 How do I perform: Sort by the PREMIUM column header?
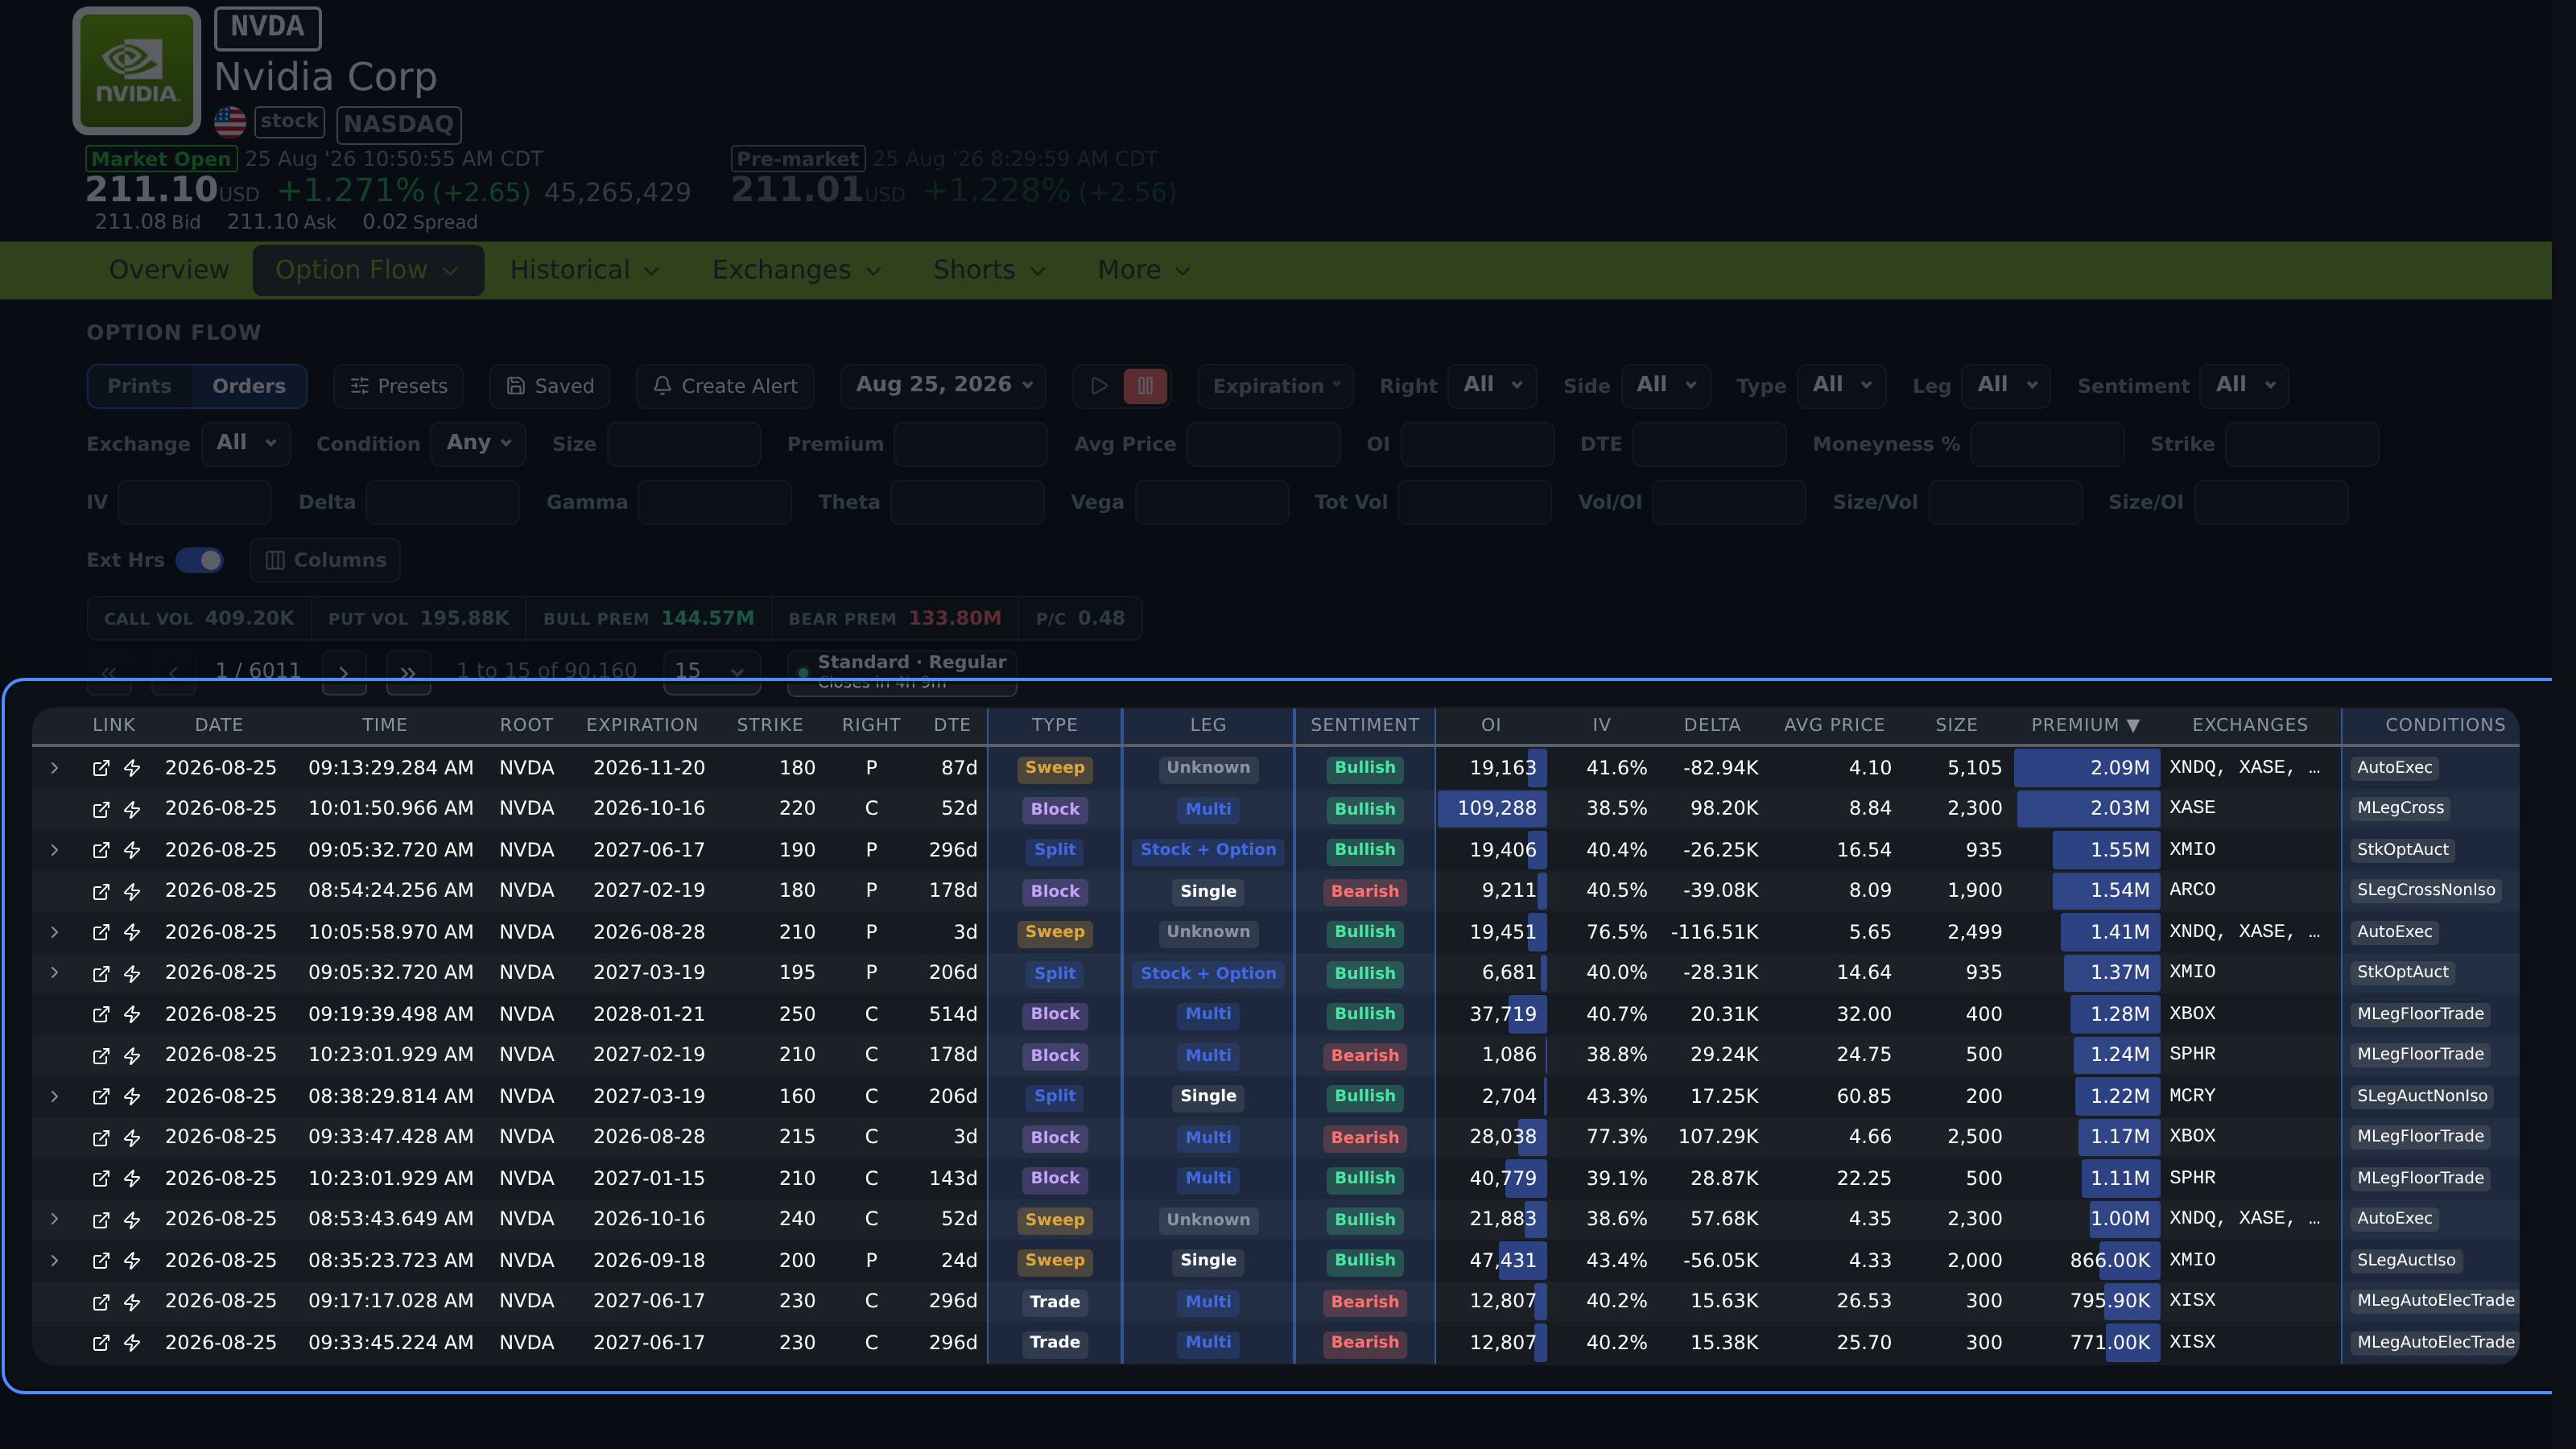point(2085,725)
